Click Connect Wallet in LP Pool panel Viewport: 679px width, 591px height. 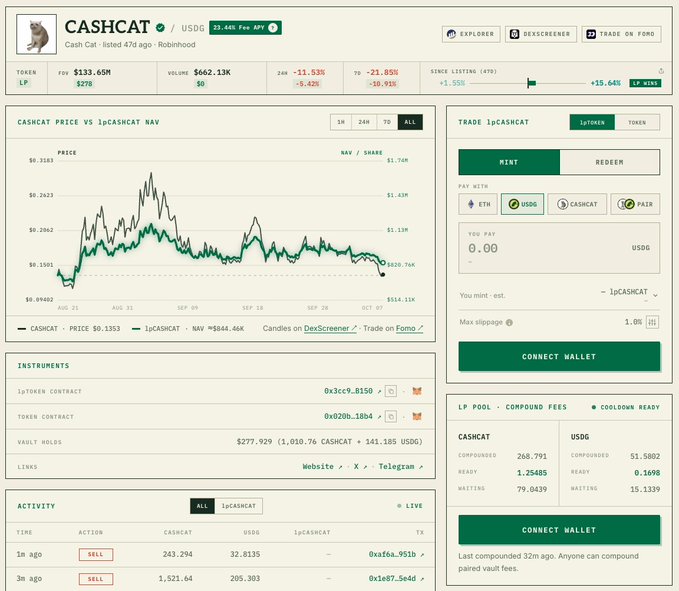pos(559,530)
